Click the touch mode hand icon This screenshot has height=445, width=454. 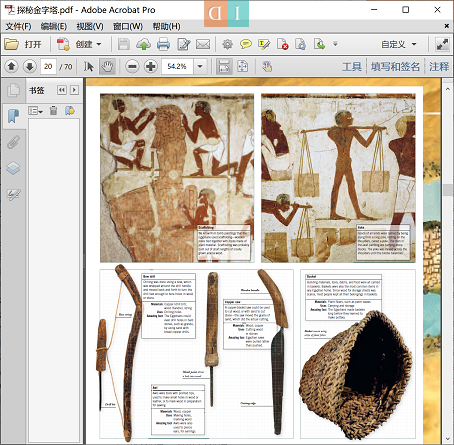[x=267, y=67]
